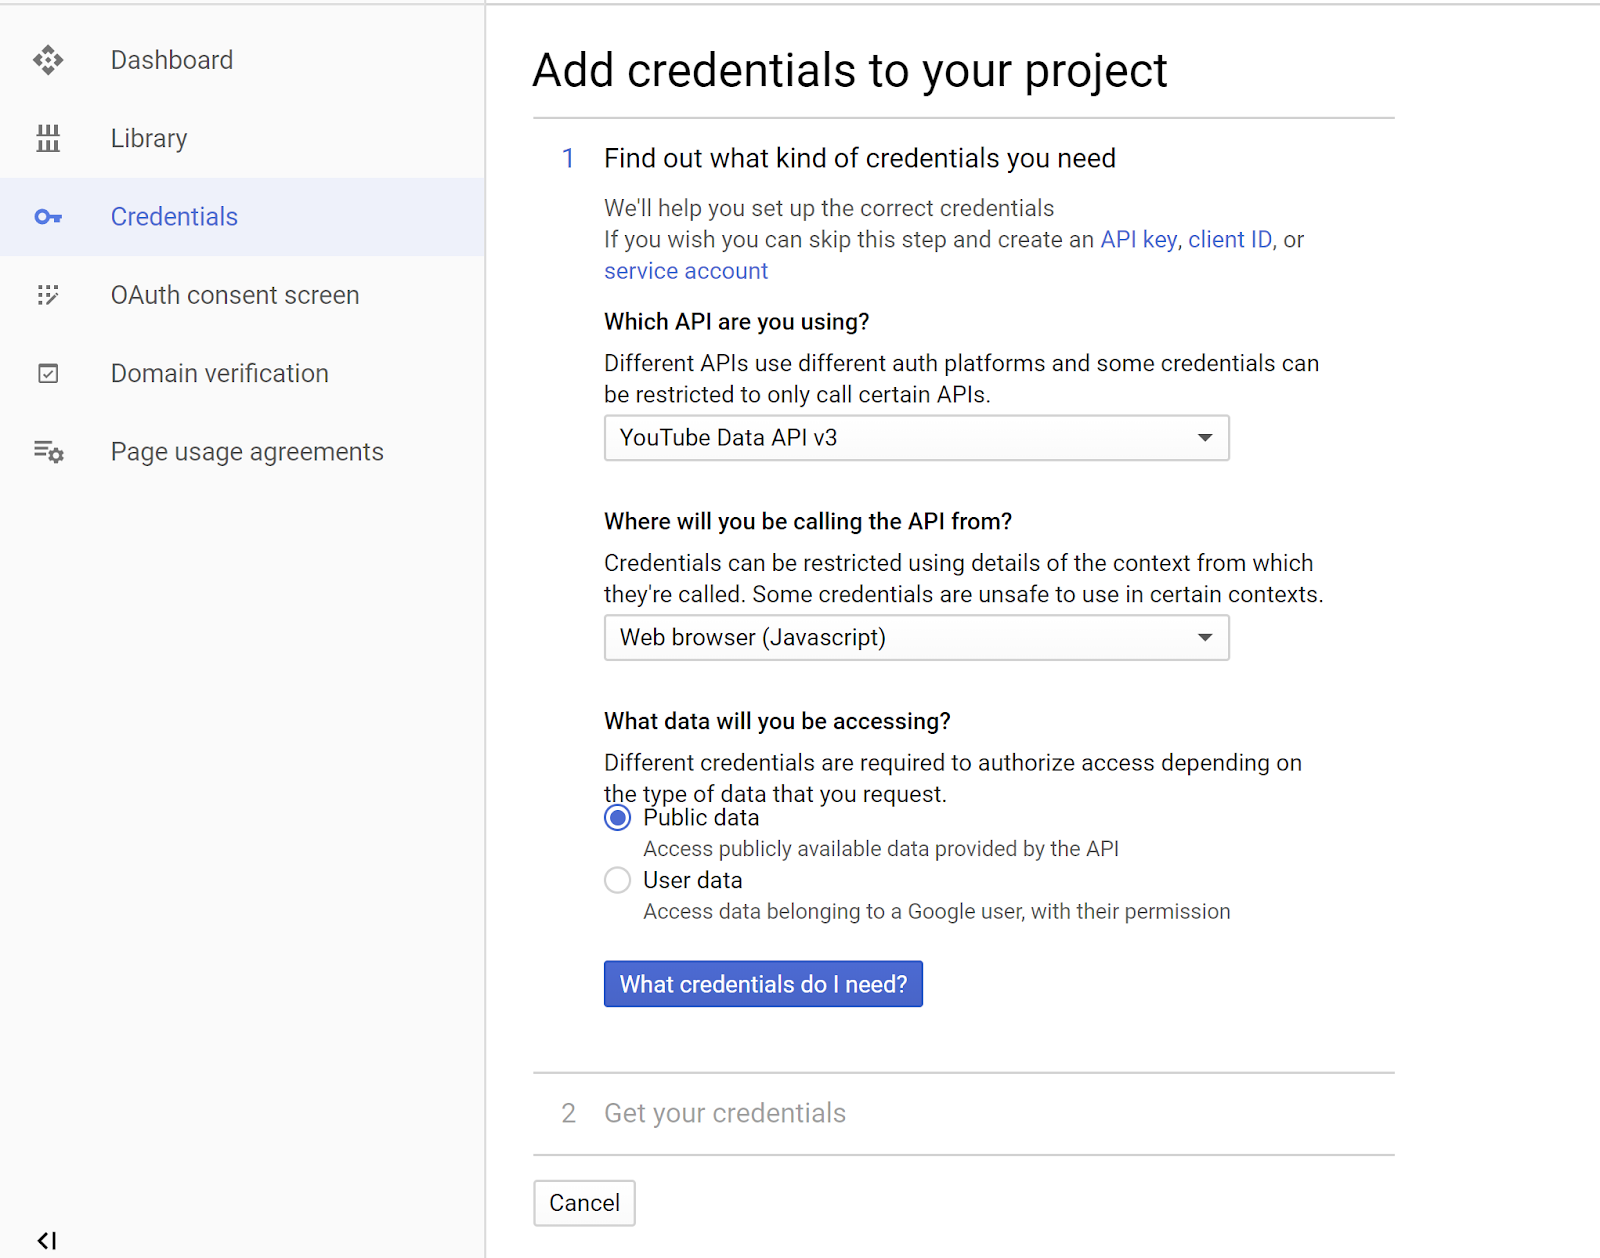This screenshot has width=1600, height=1258.
Task: Follow the API key link
Action: pyautogui.click(x=1138, y=240)
